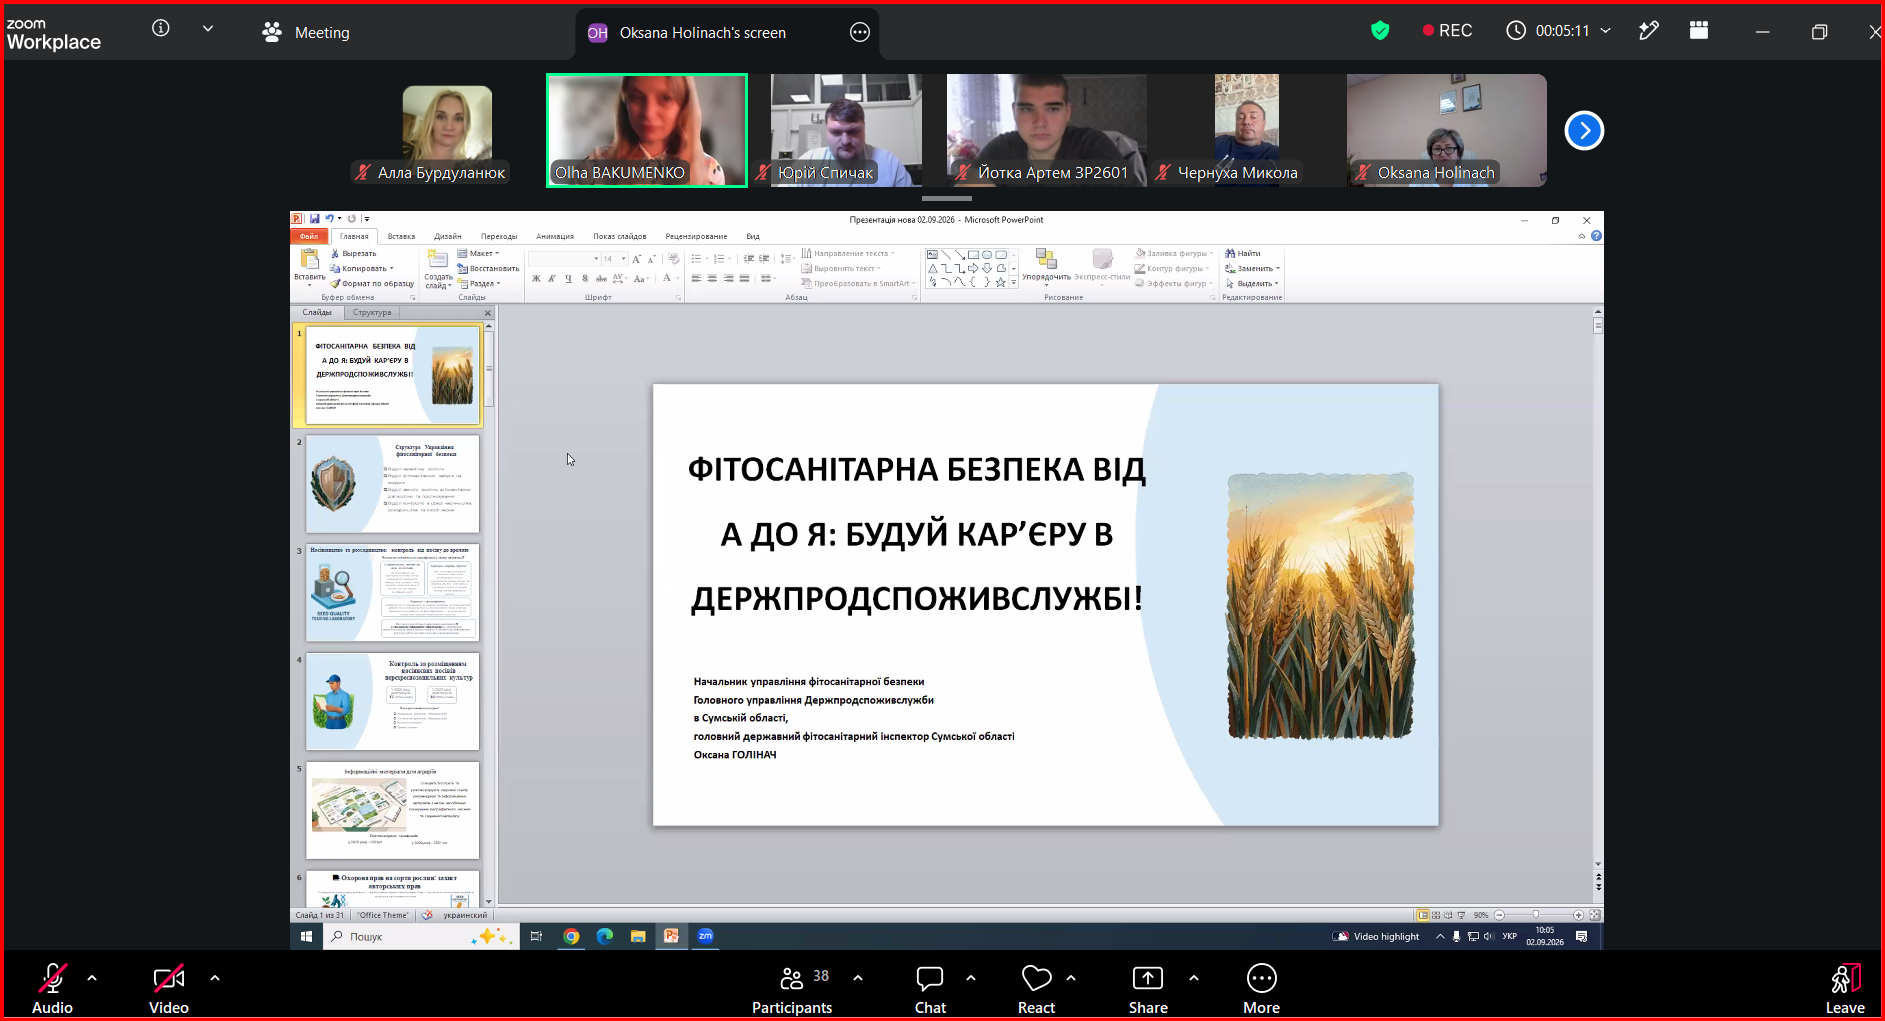Toggle the REC recording indicator
This screenshot has height=1021, width=1885.
tap(1447, 31)
